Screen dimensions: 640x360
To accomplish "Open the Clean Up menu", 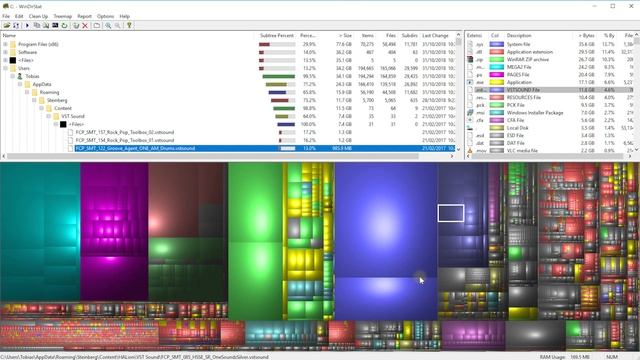I will pyautogui.click(x=38, y=16).
